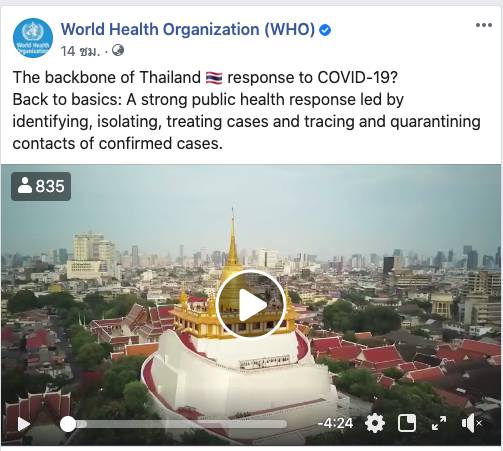Image resolution: width=503 pixels, height=451 pixels.
Task: Click the World Health Organization (WHO) page name
Action: (188, 29)
